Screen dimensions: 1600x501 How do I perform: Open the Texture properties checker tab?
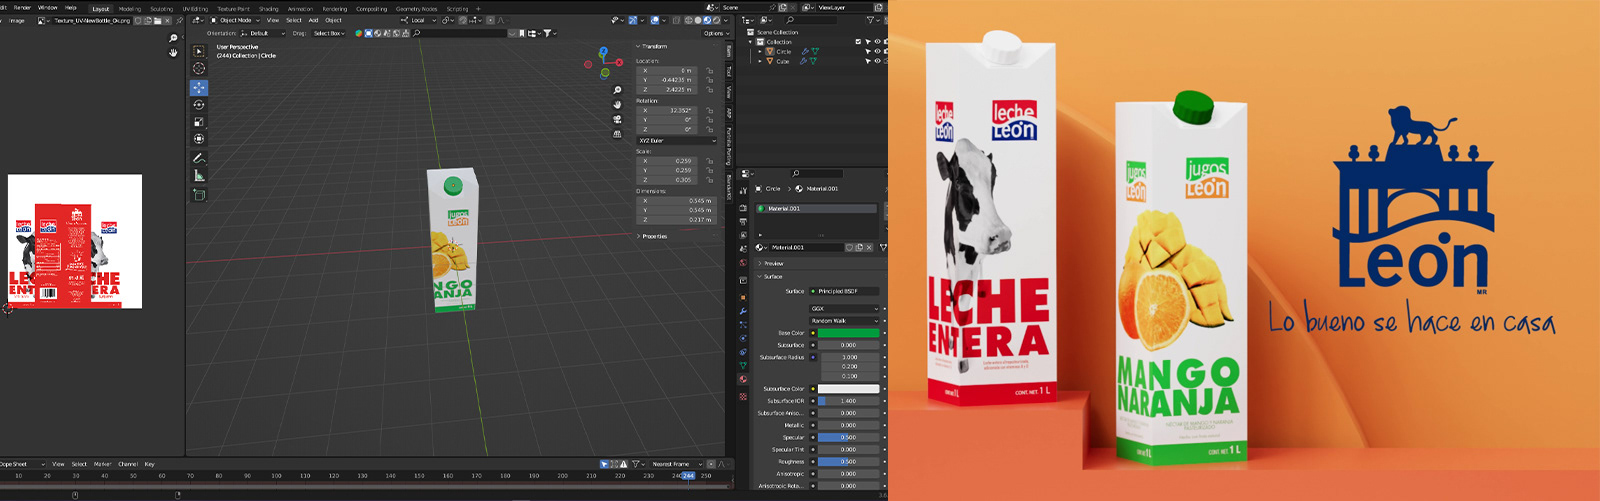743,396
